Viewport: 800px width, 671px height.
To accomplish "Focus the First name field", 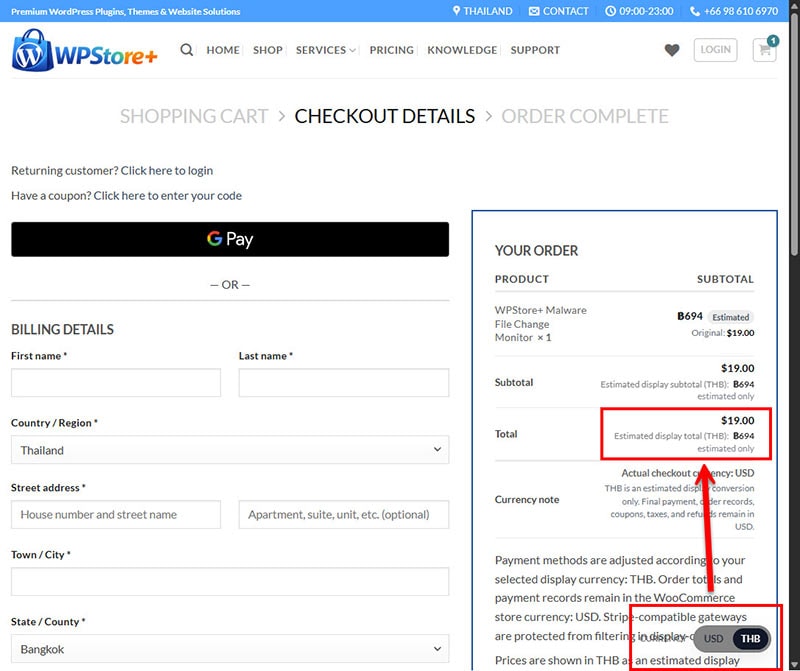I will (x=116, y=383).
